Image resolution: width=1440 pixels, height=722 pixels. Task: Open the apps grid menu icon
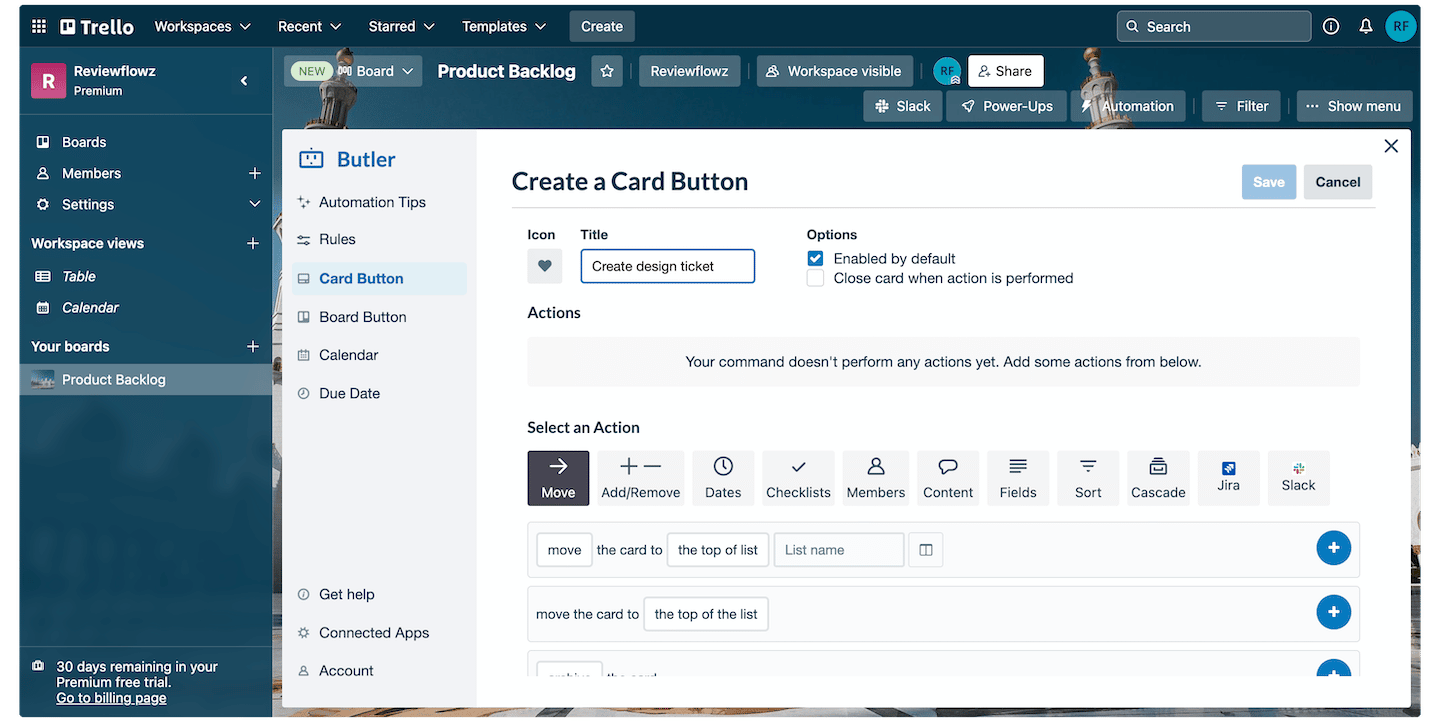[x=39, y=27]
